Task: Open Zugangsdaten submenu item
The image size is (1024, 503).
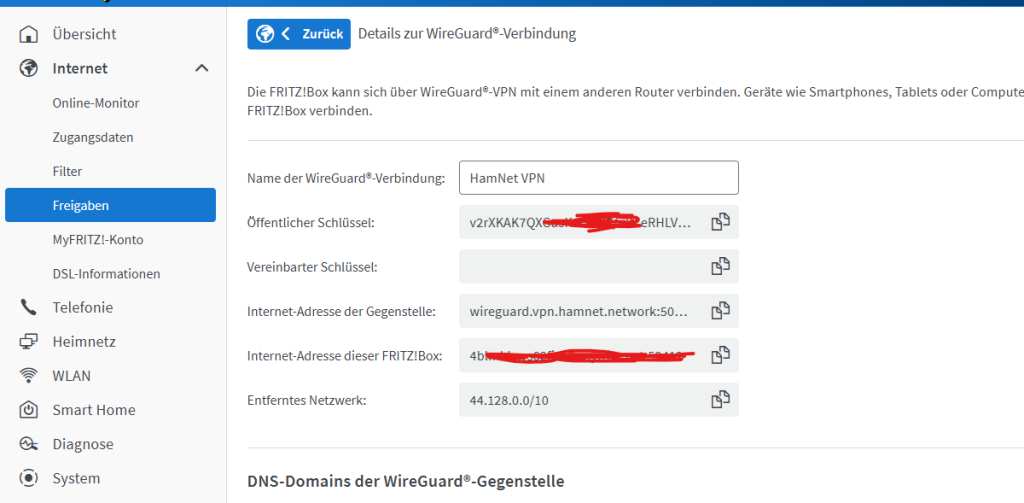Action: coord(93,137)
